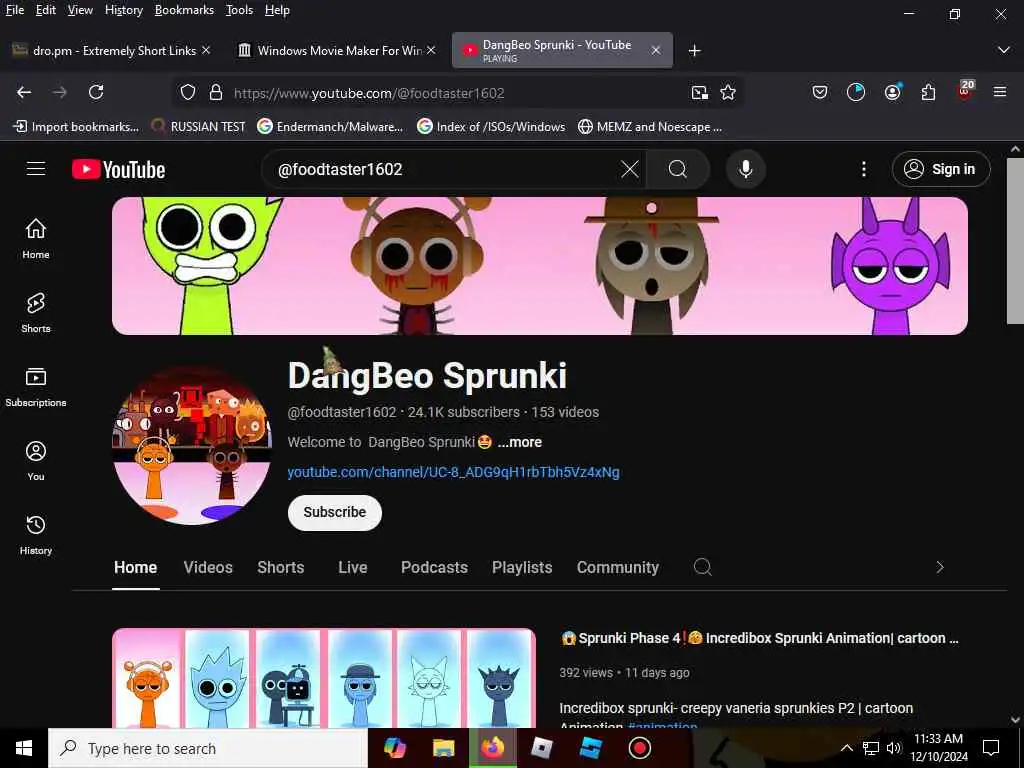Save page to Pocket
Viewport: 1024px width, 768px height.
point(820,93)
